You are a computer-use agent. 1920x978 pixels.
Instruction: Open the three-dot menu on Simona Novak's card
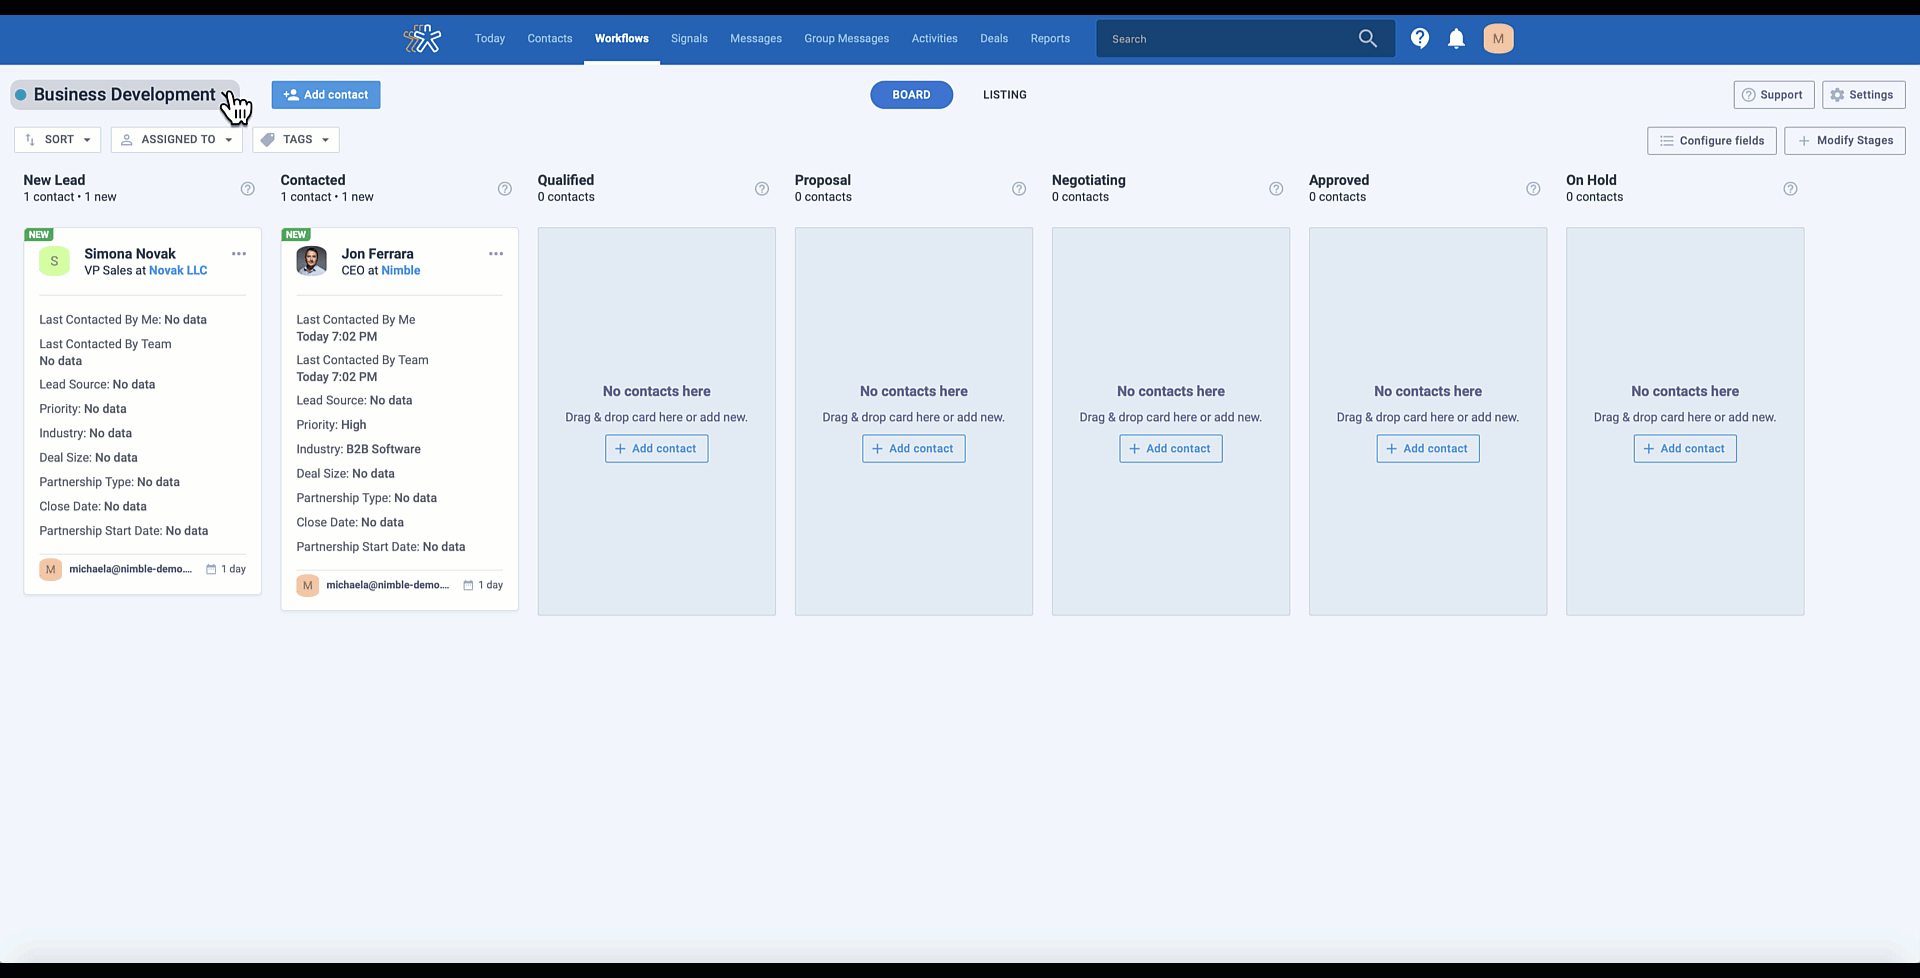point(239,254)
